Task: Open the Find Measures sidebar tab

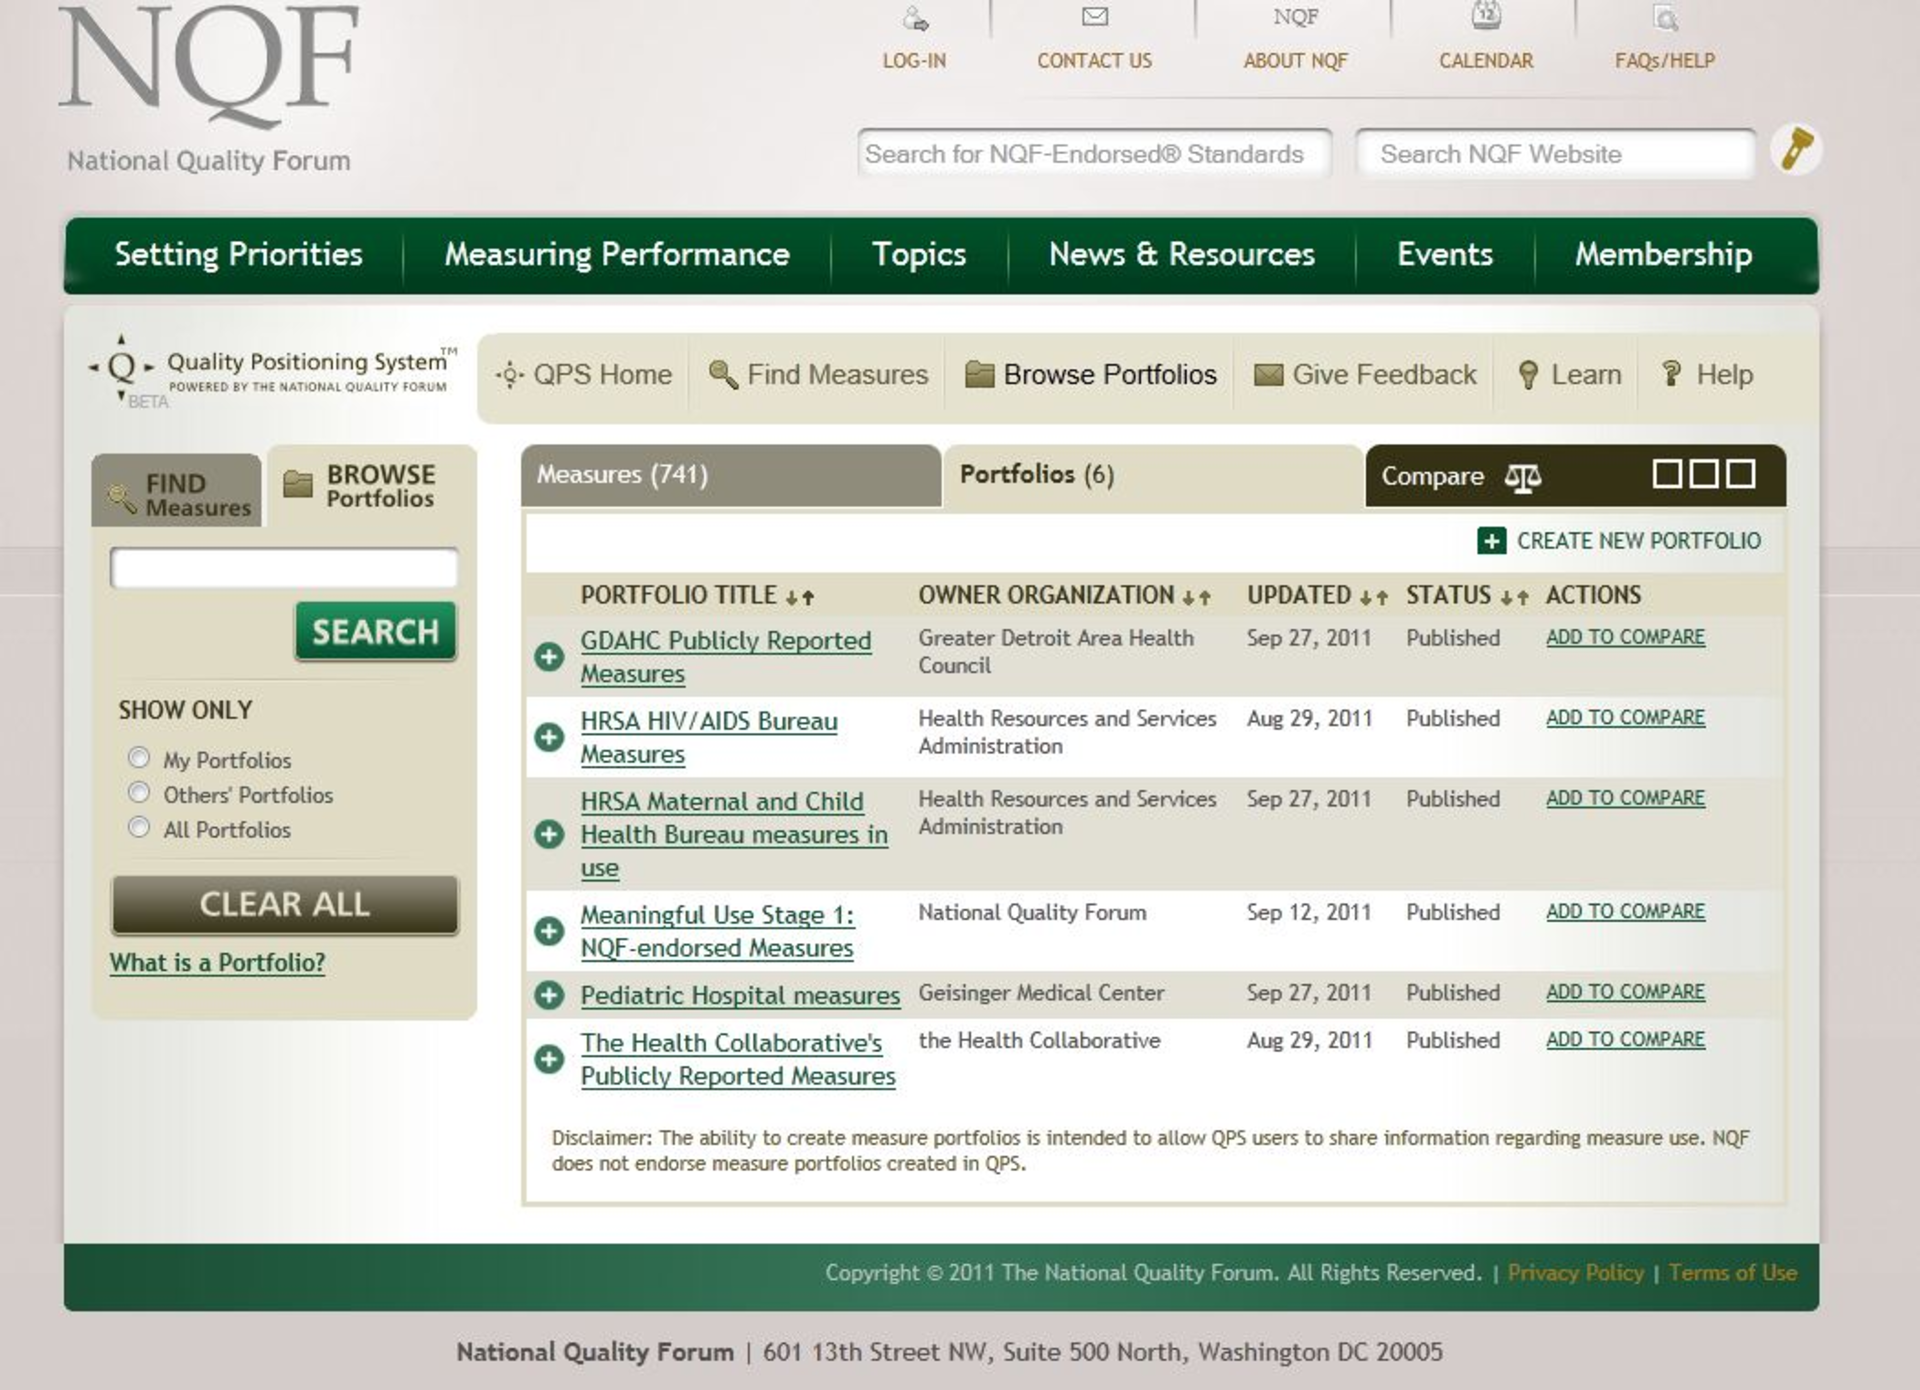Action: (178, 494)
